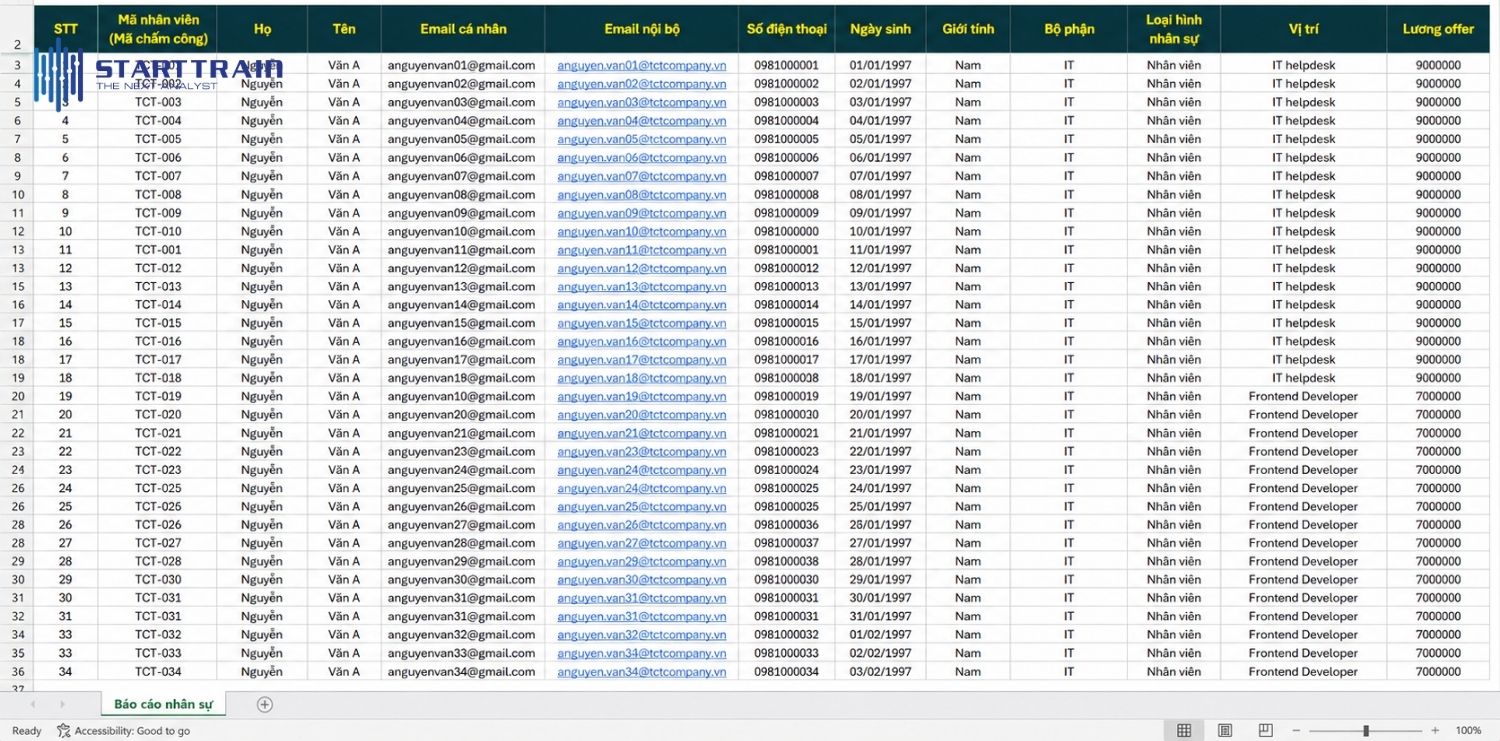Image resolution: width=1500 pixels, height=741 pixels.
Task: Click the zoom out minus icon
Action: tap(1297, 731)
